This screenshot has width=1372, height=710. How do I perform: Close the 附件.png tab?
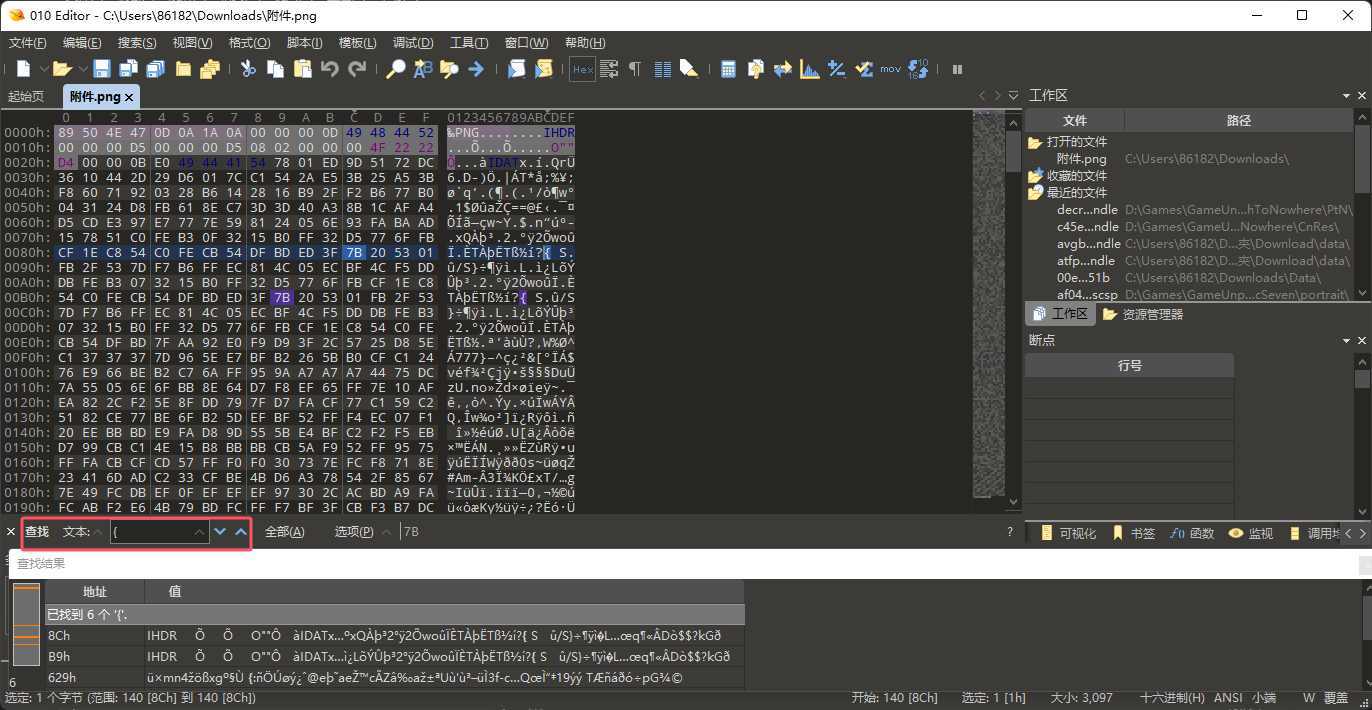pyautogui.click(x=130, y=97)
